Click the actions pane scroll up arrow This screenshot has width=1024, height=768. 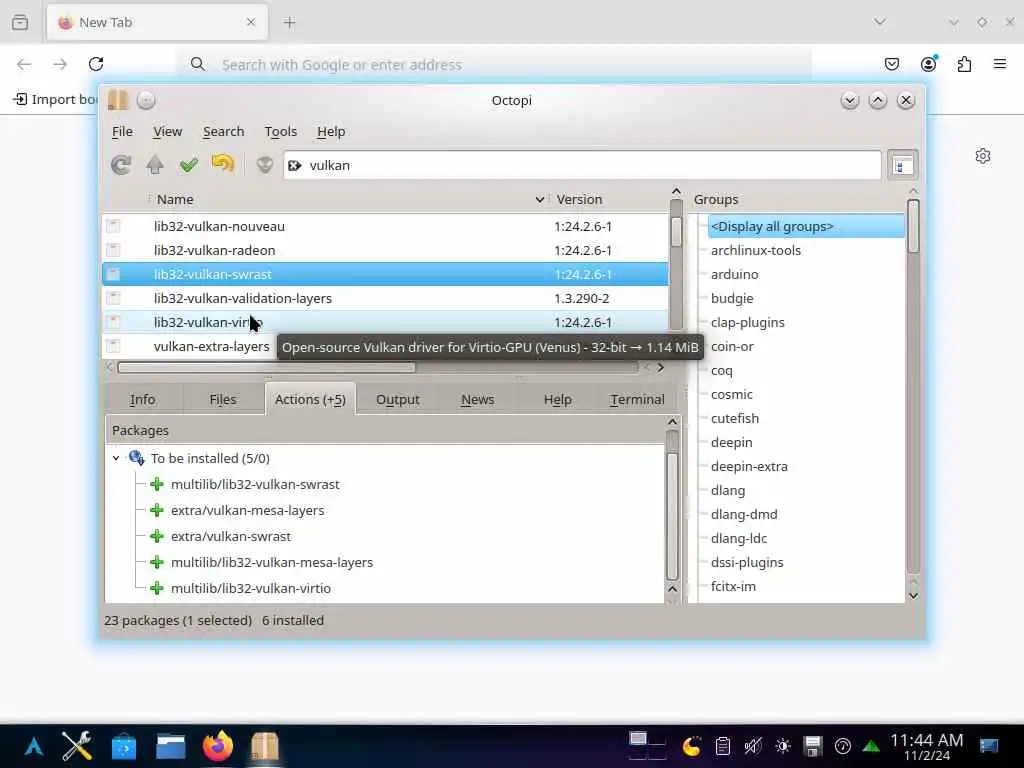672,422
